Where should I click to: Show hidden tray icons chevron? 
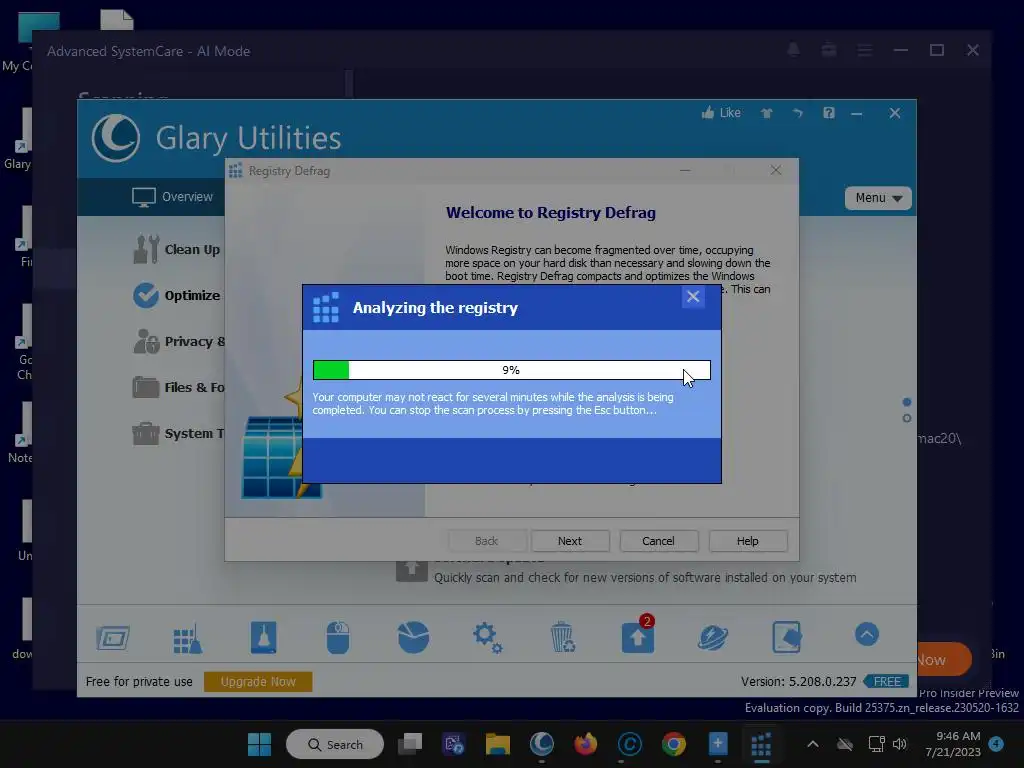[x=812, y=744]
